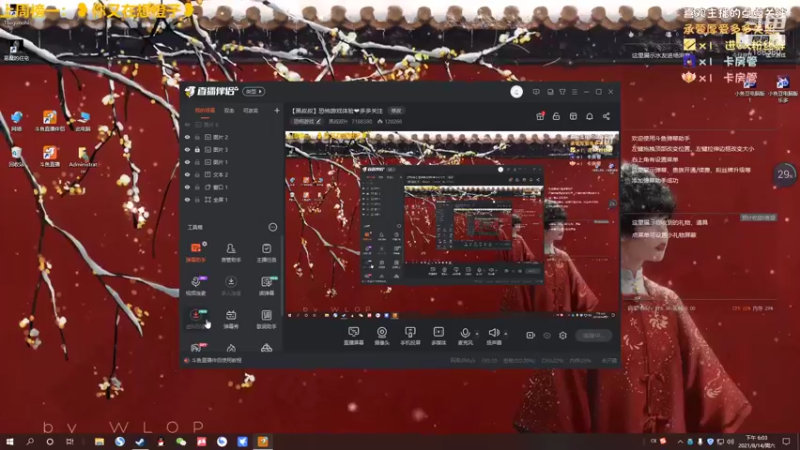Switch to the third scene tab
Image resolution: width=800 pixels, height=450 pixels.
point(251,111)
